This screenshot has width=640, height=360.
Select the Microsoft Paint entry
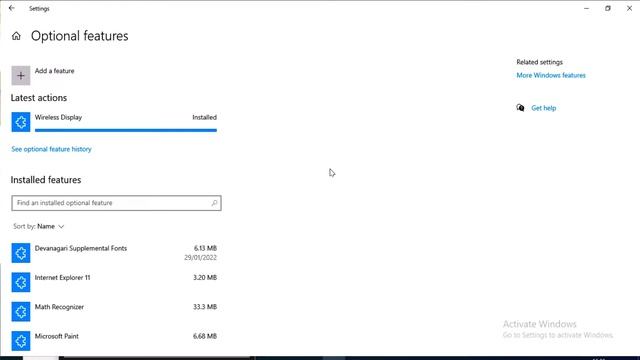(x=114, y=341)
